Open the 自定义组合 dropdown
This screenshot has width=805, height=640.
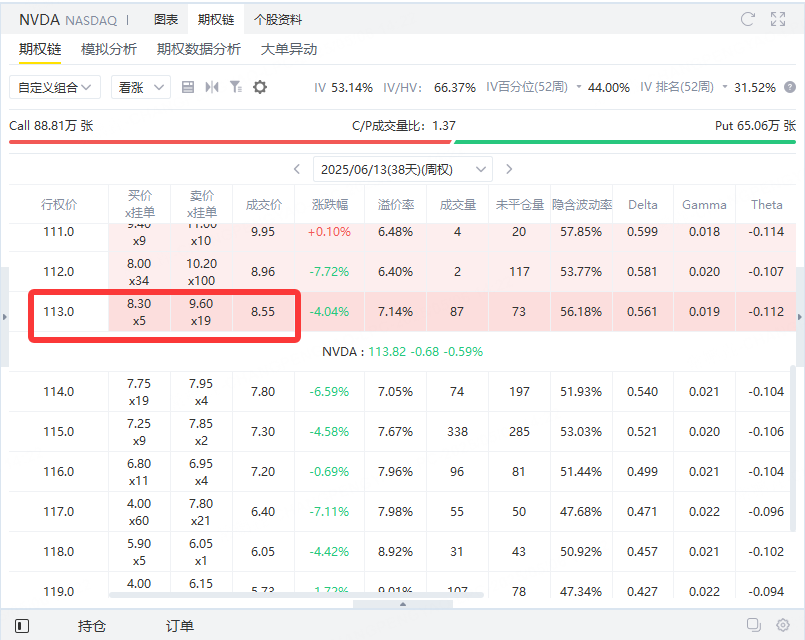[x=55, y=87]
